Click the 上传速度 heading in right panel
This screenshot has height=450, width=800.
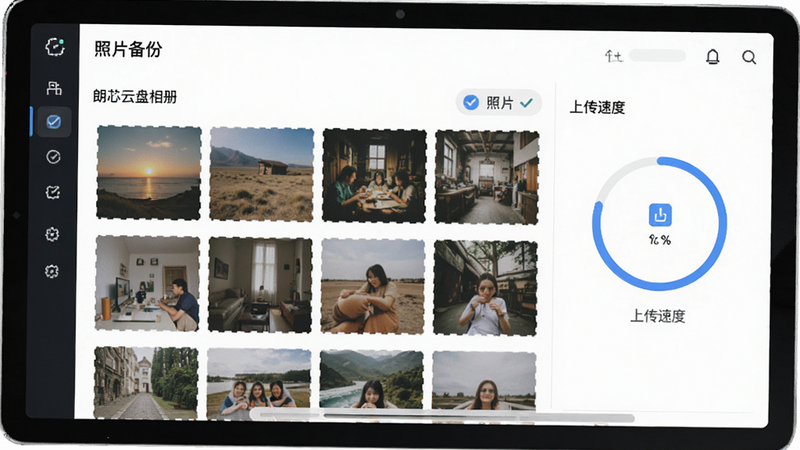[x=597, y=107]
